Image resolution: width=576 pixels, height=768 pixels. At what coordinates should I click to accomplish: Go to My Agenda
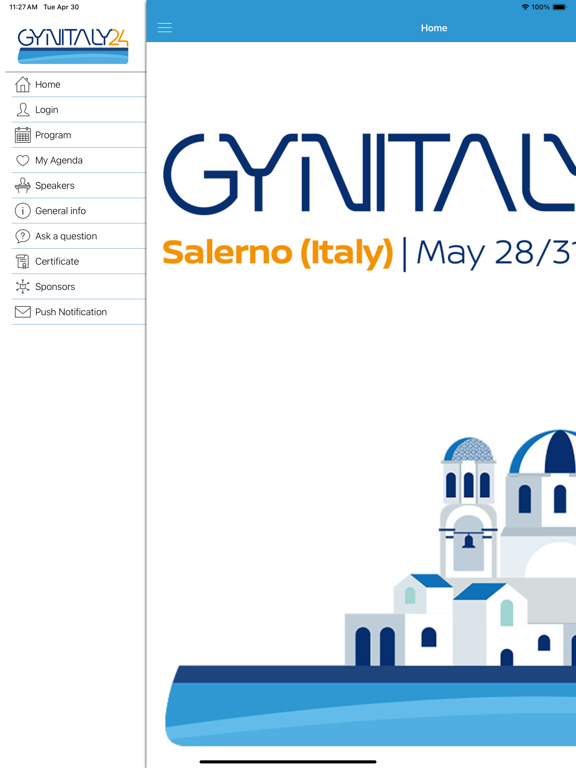[x=59, y=161]
